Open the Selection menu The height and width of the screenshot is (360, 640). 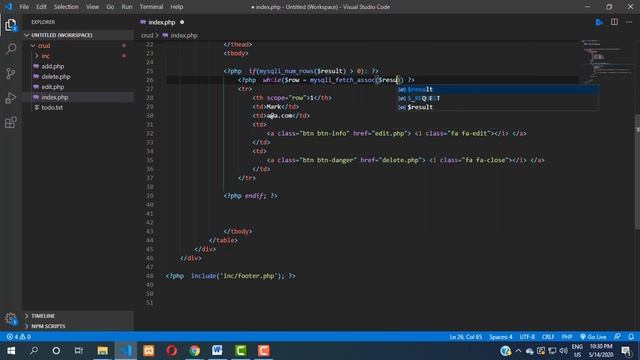[66, 7]
